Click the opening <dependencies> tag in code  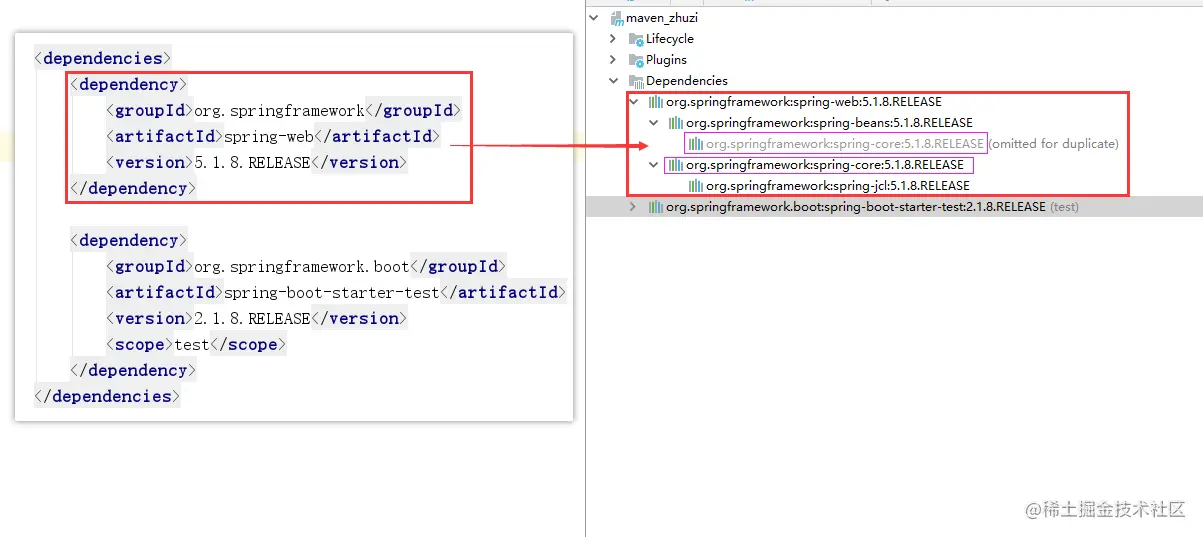[102, 58]
